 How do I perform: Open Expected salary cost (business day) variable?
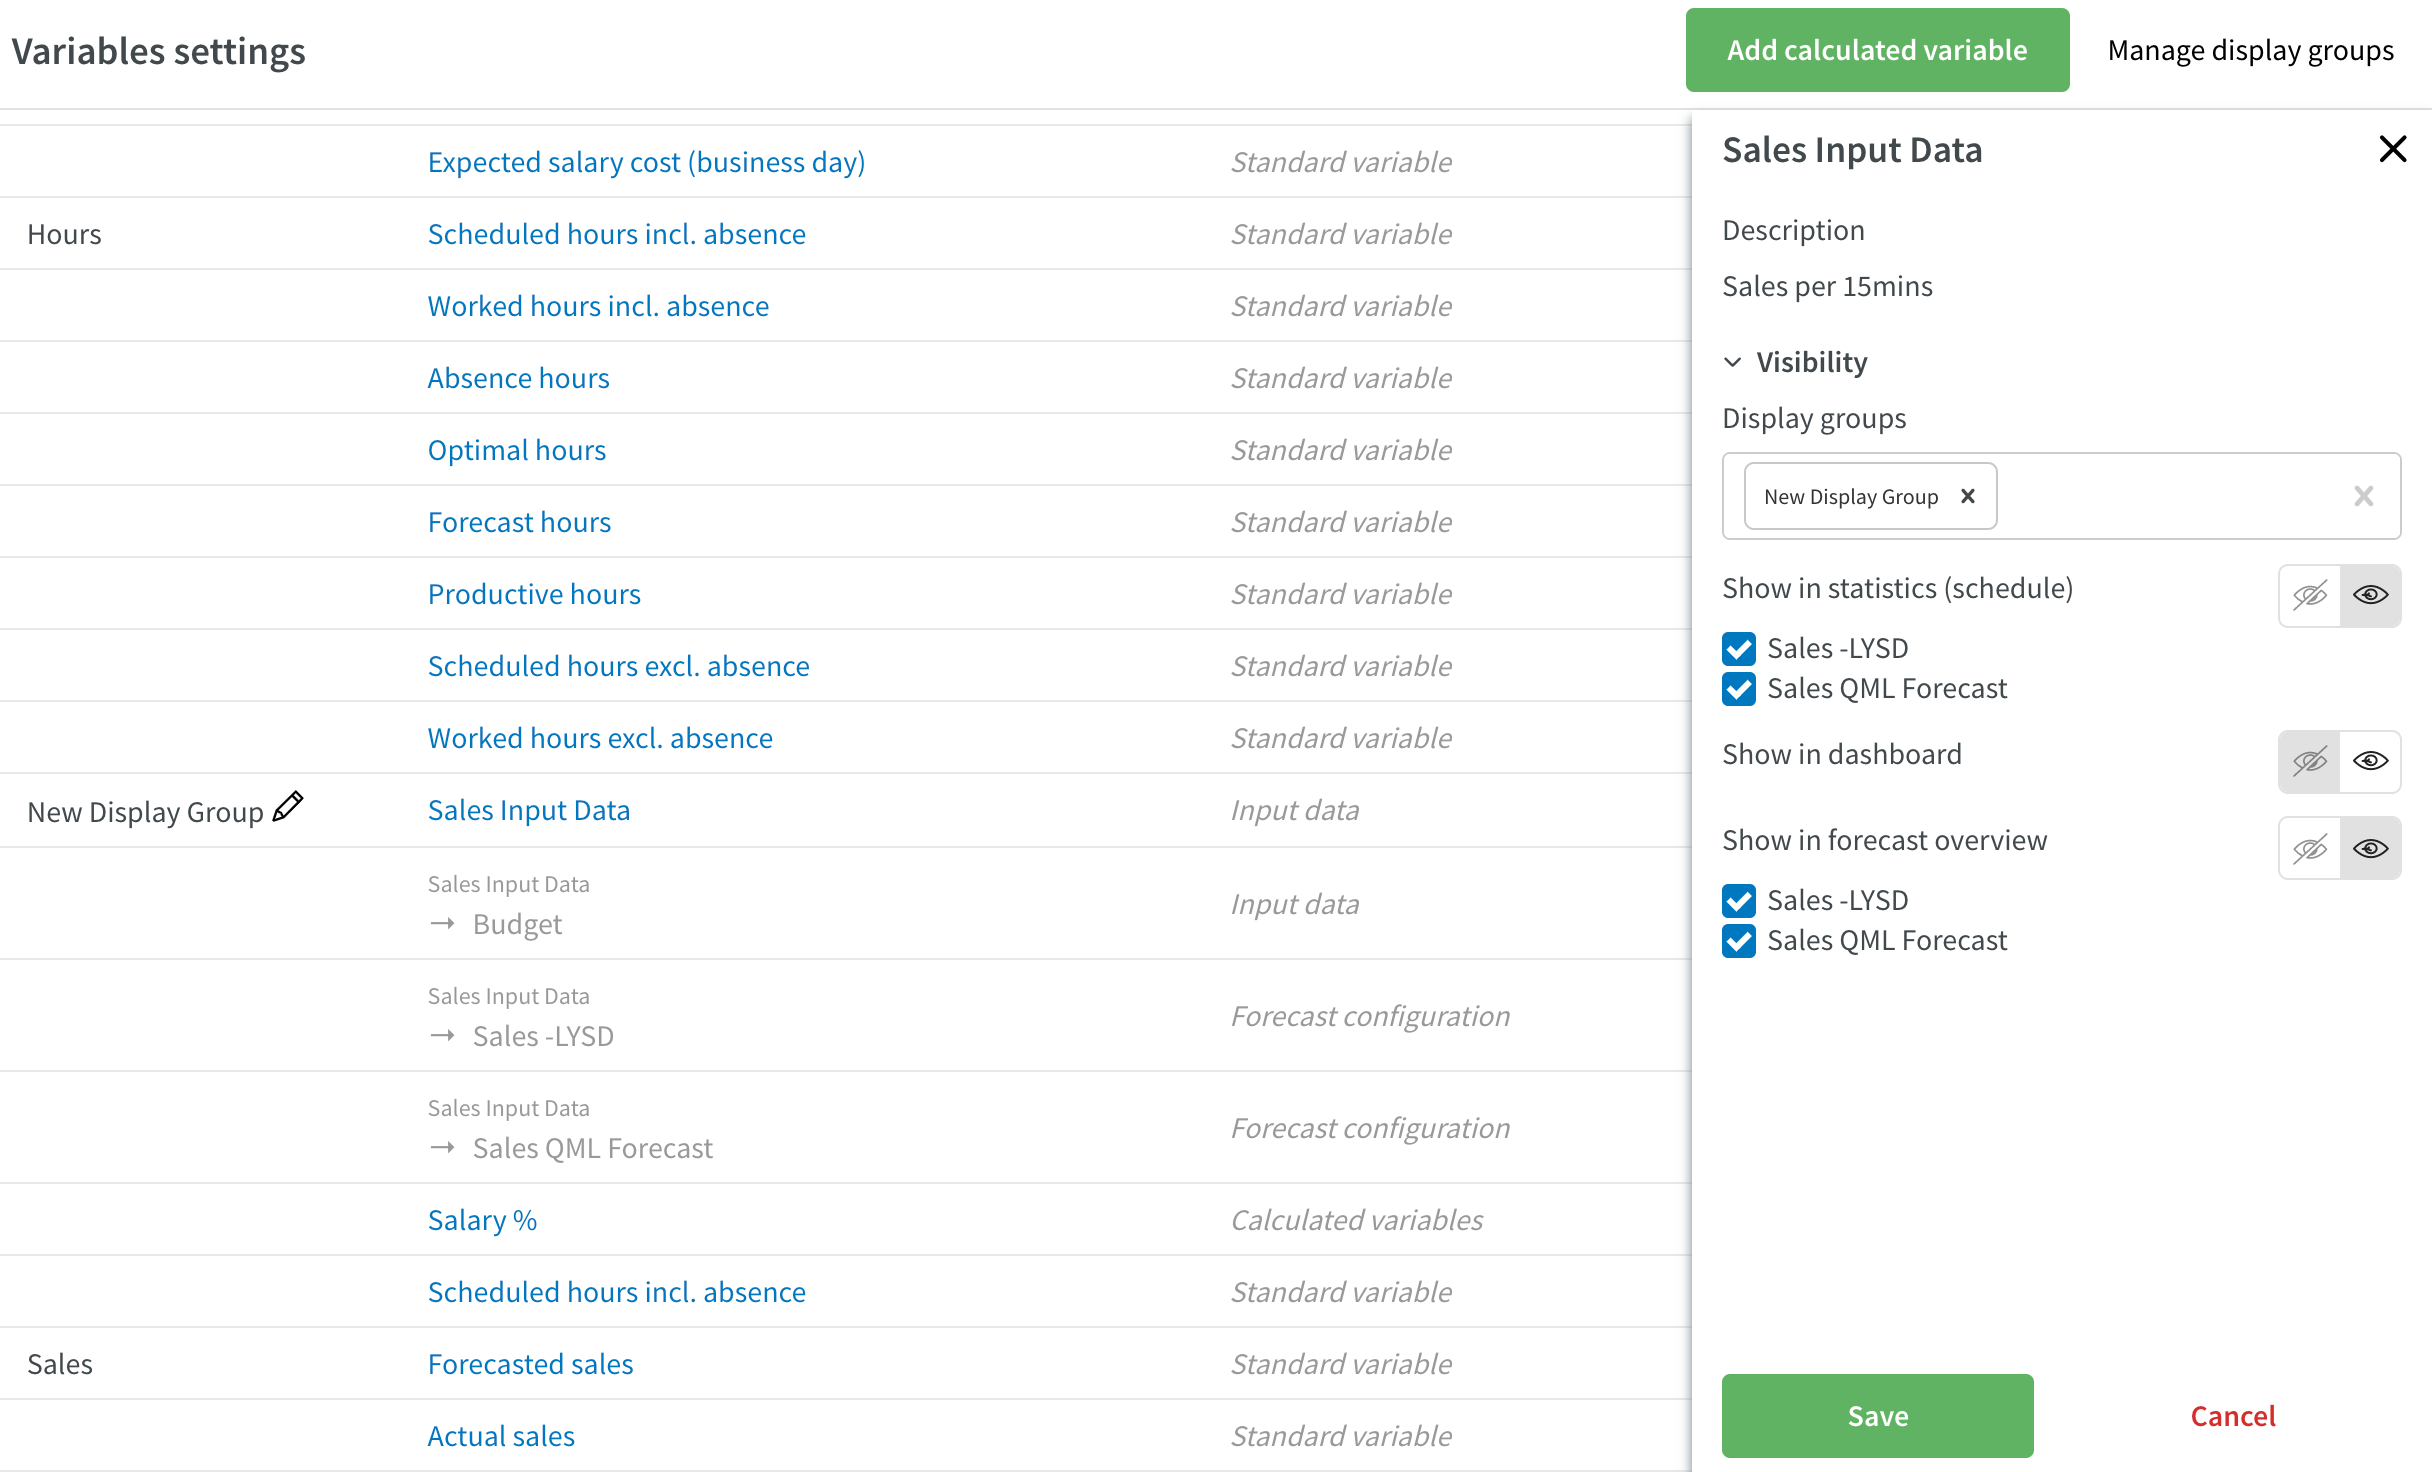point(646,162)
